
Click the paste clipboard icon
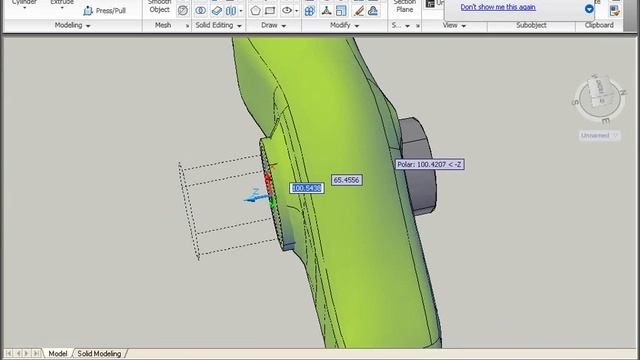615,11
